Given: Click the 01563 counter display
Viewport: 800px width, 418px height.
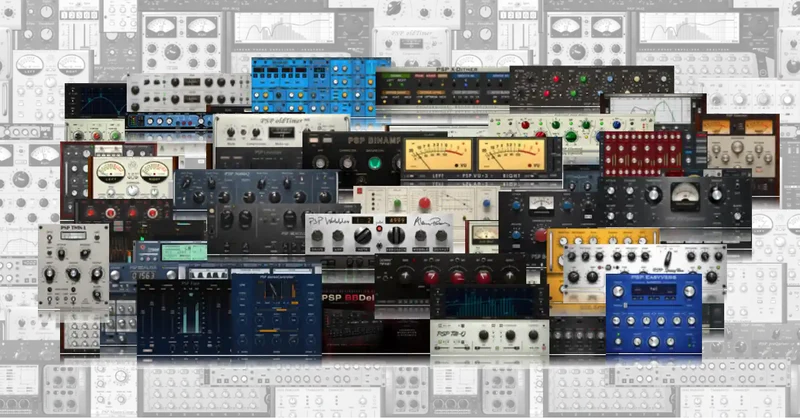Looking at the screenshot, I should point(143,276).
